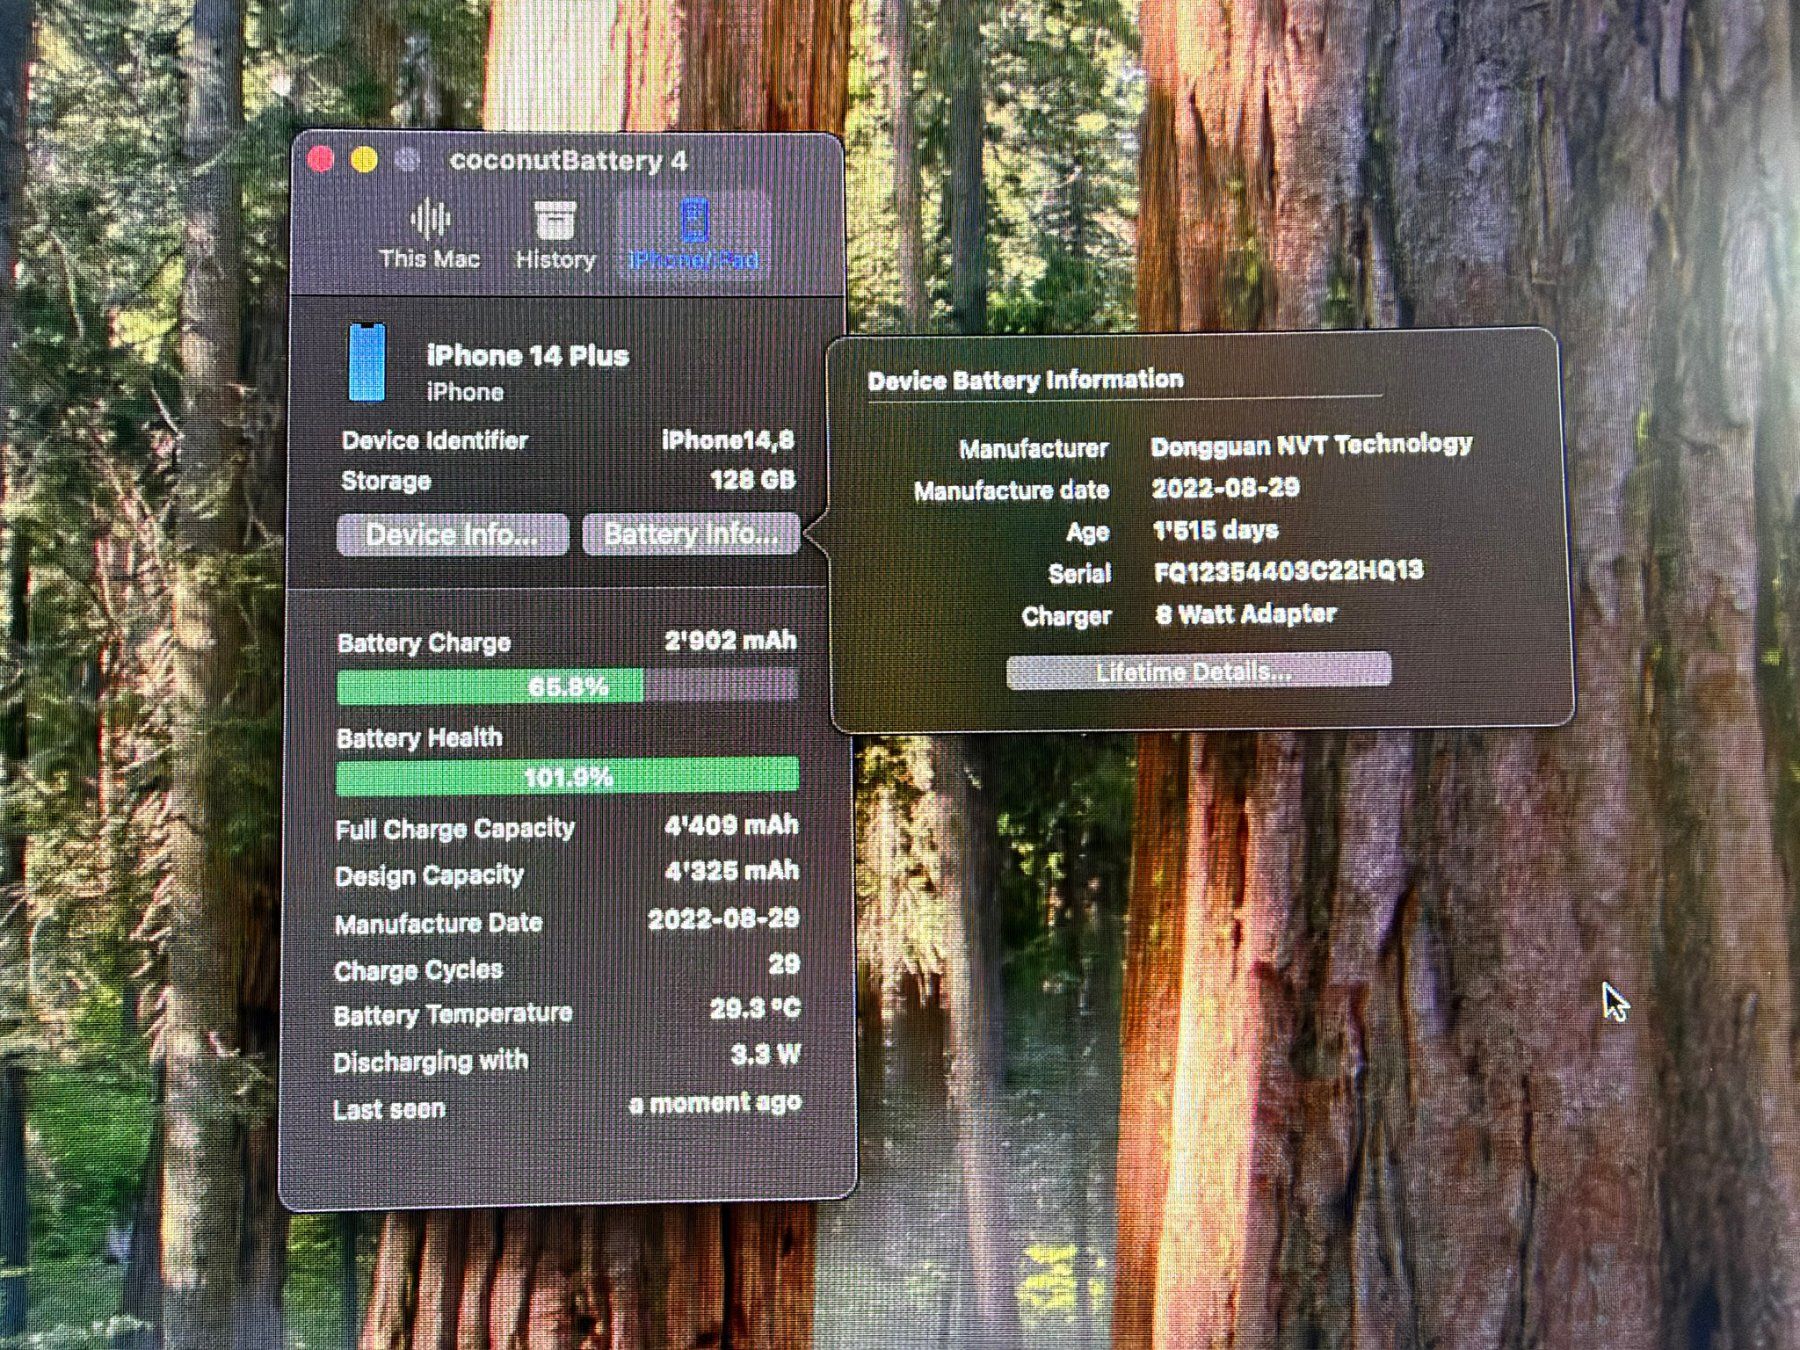Minimize coconutBattery with the yellow button

(364, 159)
